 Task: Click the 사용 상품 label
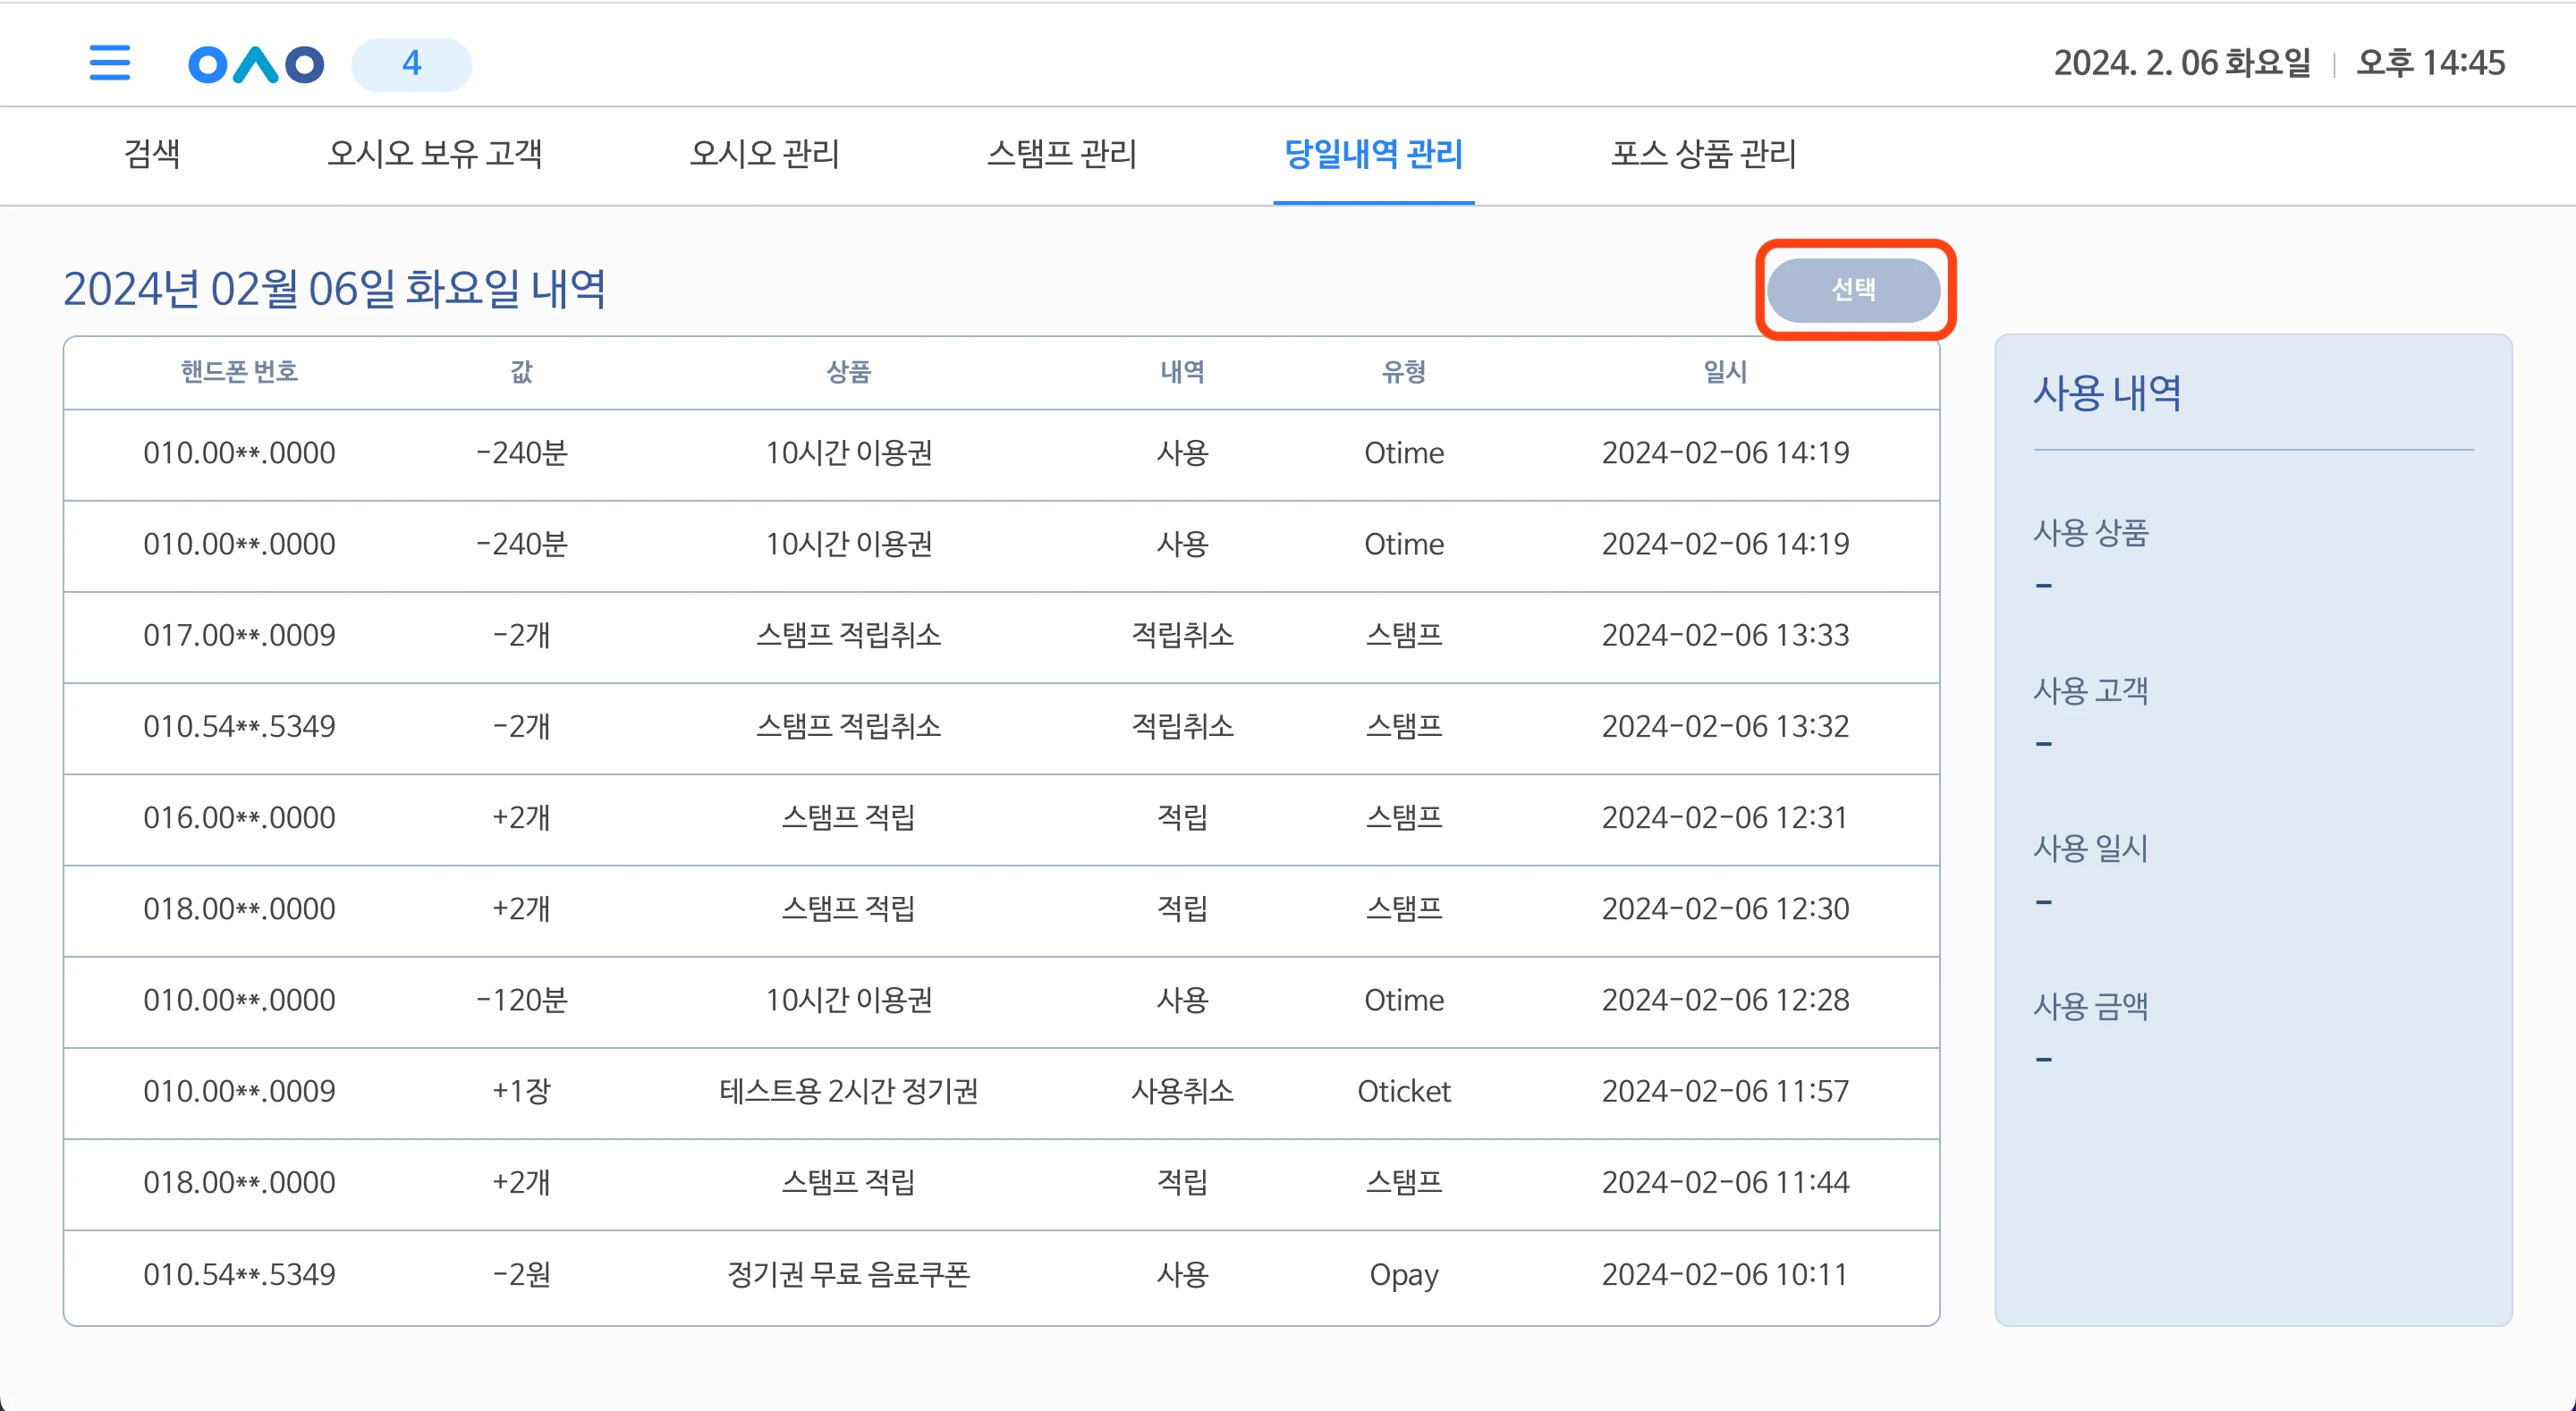click(2091, 533)
